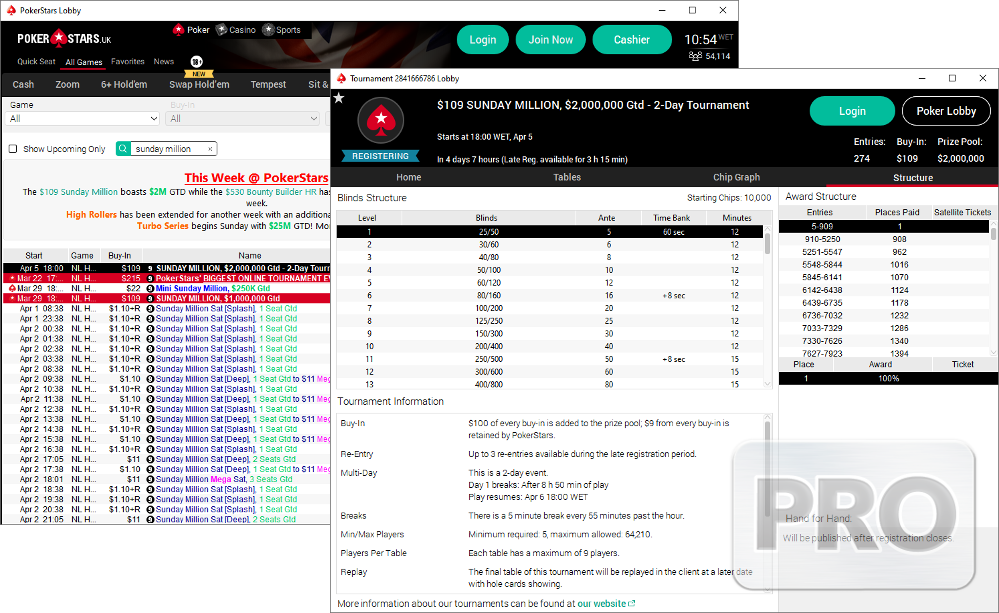
Task: Select the Sports product icon in the lobby header
Action: coord(268,29)
